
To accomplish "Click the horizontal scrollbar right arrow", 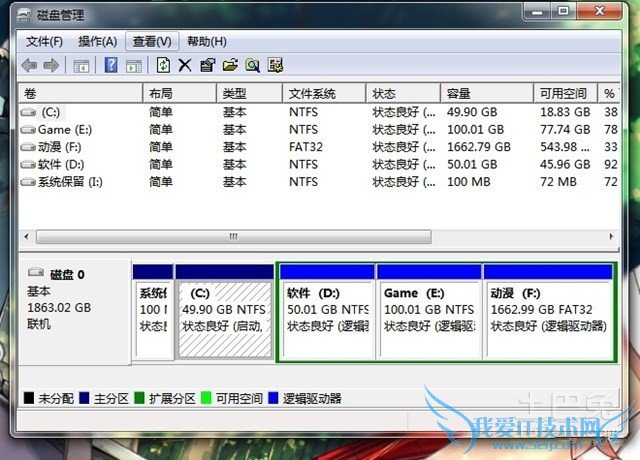I will (x=611, y=236).
